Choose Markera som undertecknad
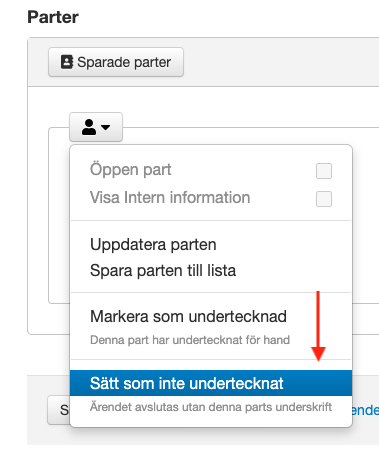 tap(188, 316)
